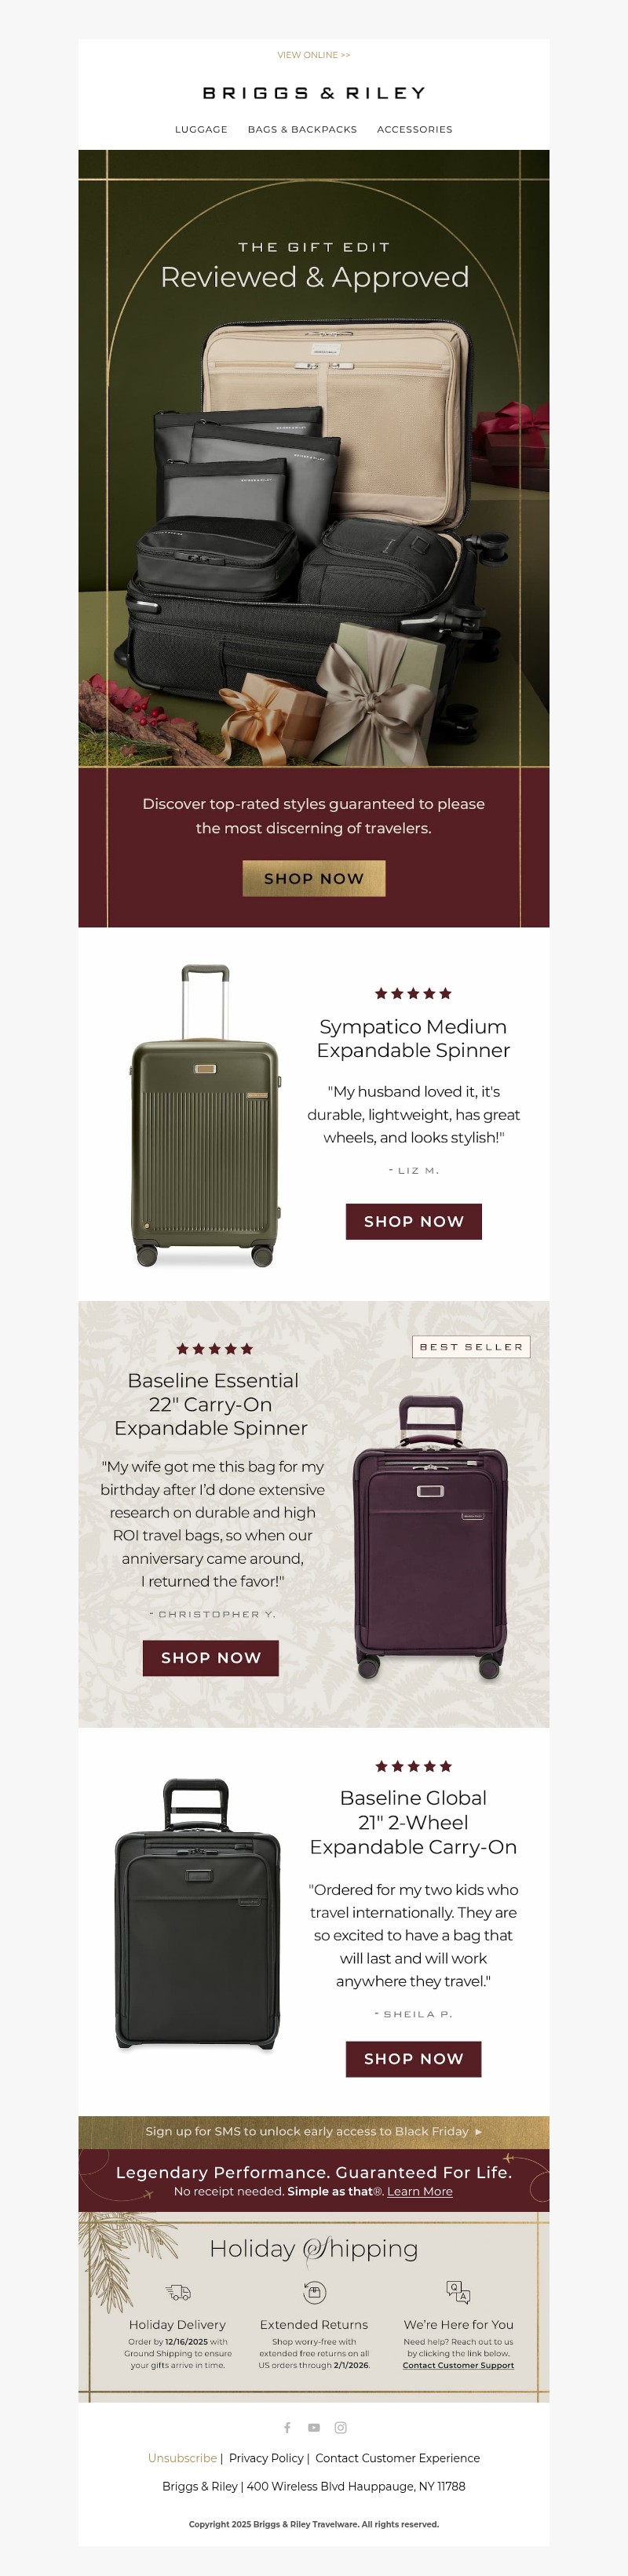This screenshot has height=2576, width=628.
Task: Click the View Online link
Action: (314, 55)
